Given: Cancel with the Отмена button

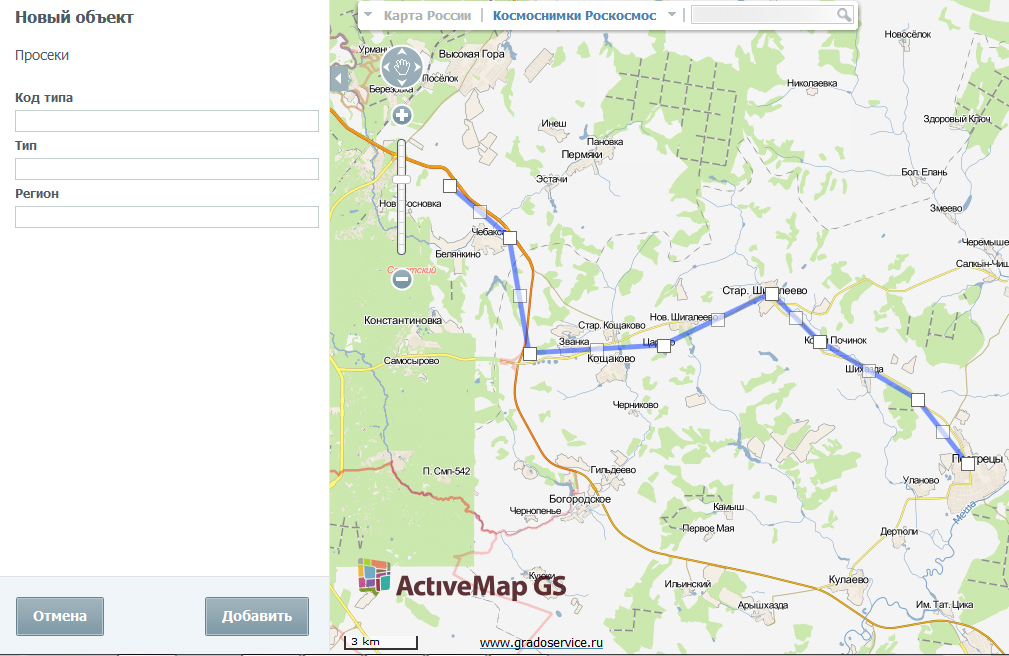Looking at the screenshot, I should [60, 616].
